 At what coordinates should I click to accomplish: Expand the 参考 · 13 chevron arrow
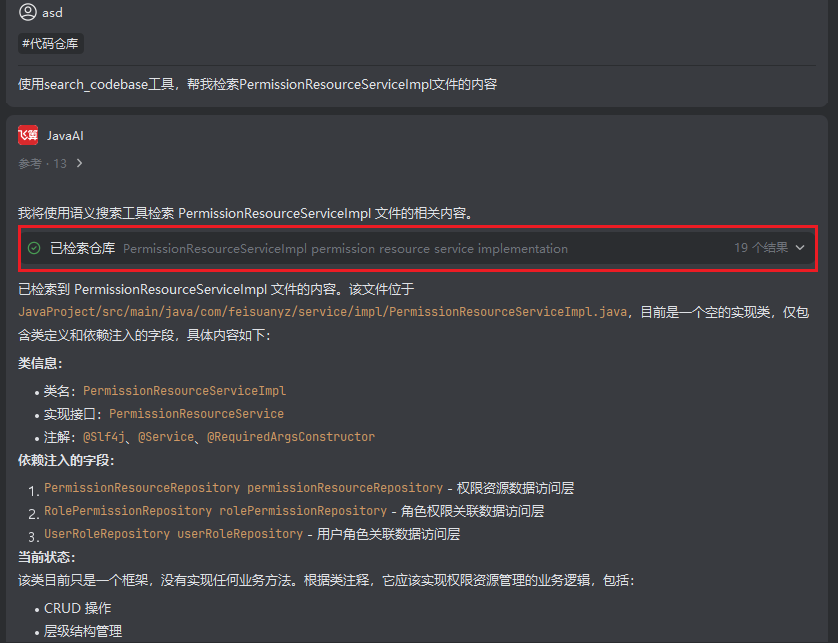(x=80, y=163)
